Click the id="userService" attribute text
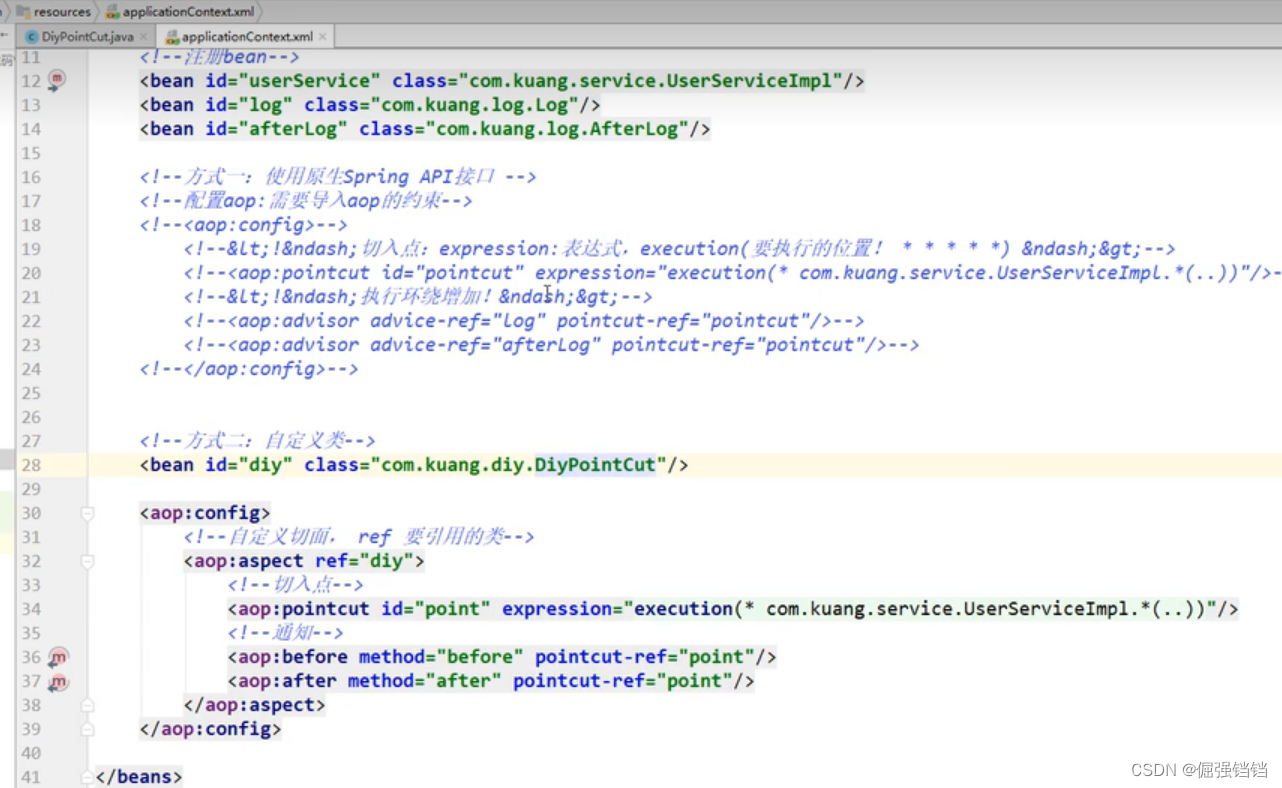This screenshot has height=788, width=1282. tap(293, 81)
